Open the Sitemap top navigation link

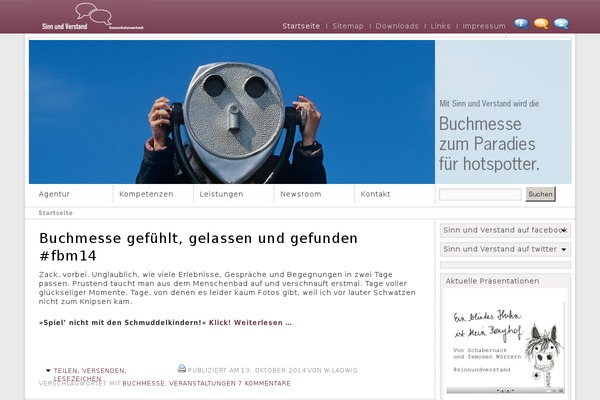(x=348, y=26)
